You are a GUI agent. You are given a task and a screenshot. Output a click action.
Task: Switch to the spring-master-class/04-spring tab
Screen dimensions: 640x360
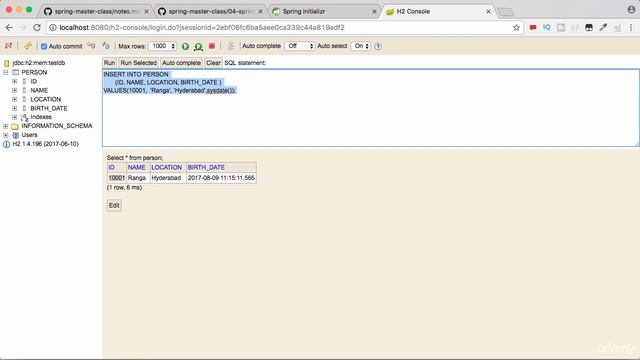(x=210, y=11)
